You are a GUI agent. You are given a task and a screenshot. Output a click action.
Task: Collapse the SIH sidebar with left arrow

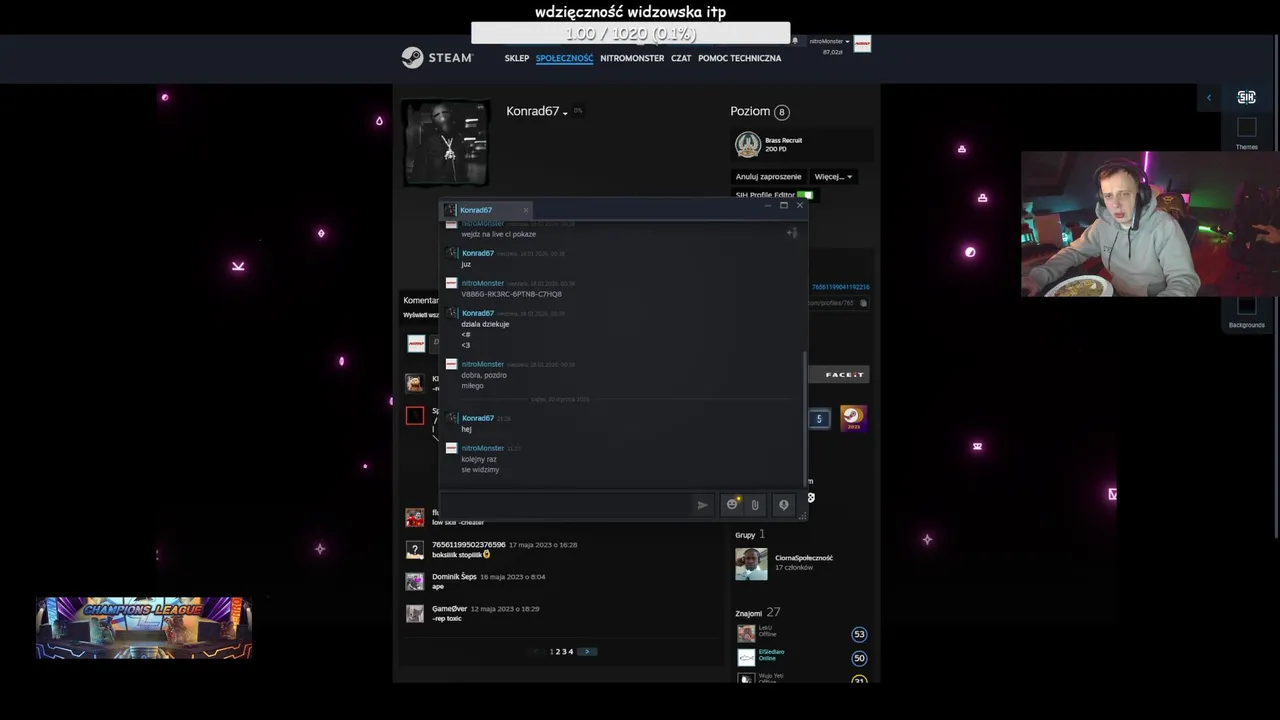coord(1209,97)
